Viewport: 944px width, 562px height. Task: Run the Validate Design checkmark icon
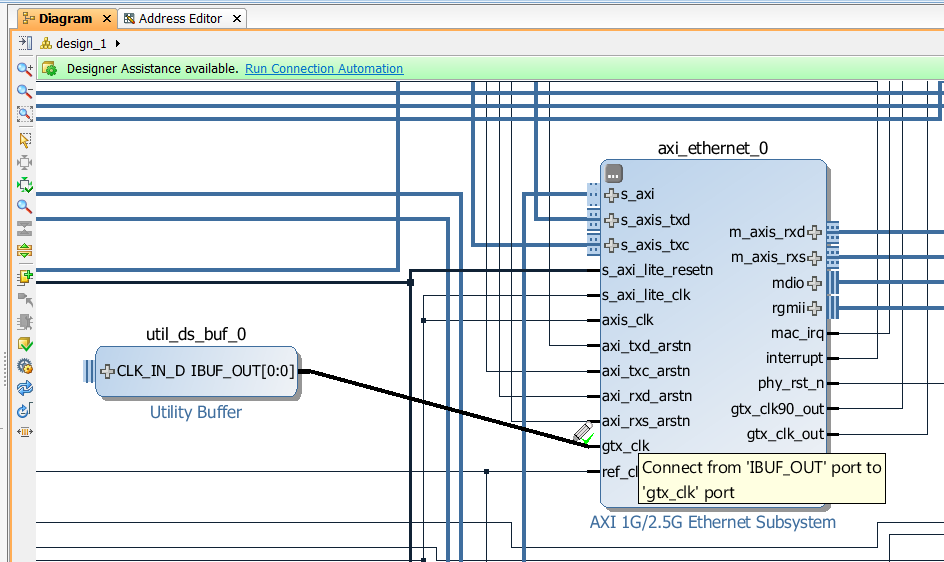[25, 344]
